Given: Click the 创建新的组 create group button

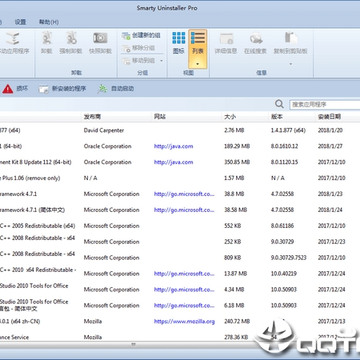Looking at the screenshot, I should (x=141, y=36).
